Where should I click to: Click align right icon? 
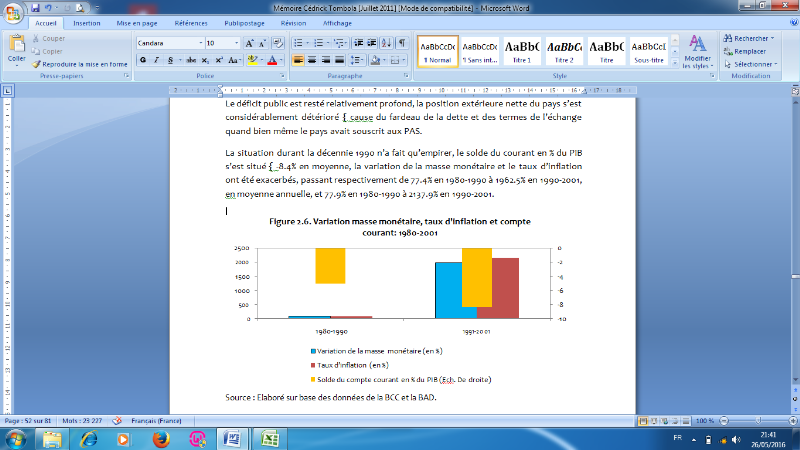pyautogui.click(x=326, y=60)
